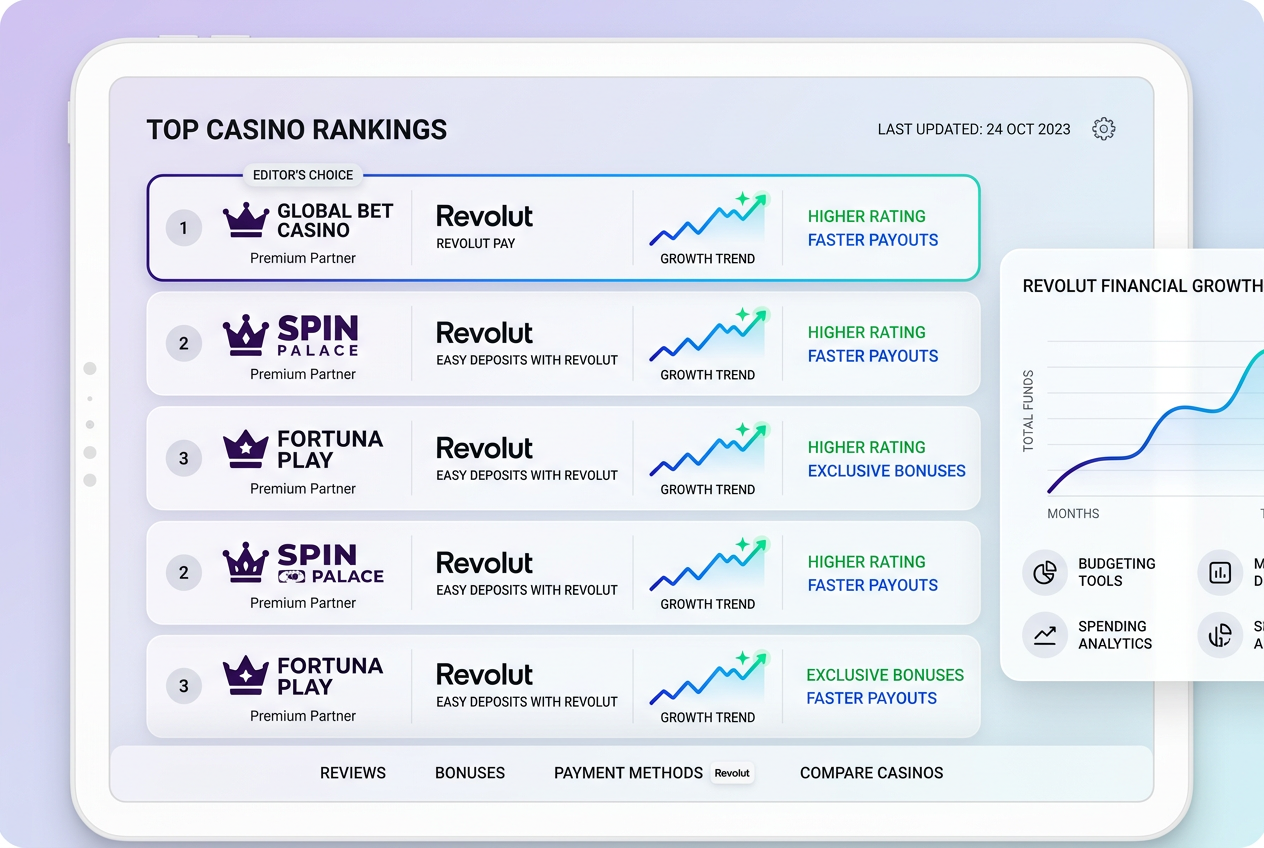Click the banknote icon in the Spin Palace logo
Screen dimensions: 1264x848
point(292,577)
